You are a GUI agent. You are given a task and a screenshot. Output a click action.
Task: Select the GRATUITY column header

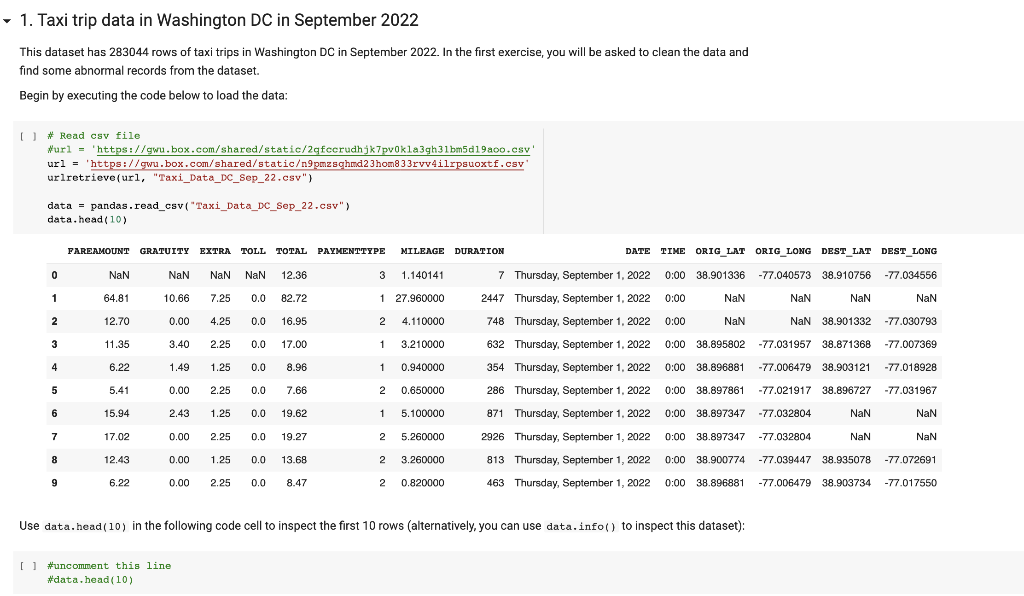(164, 251)
